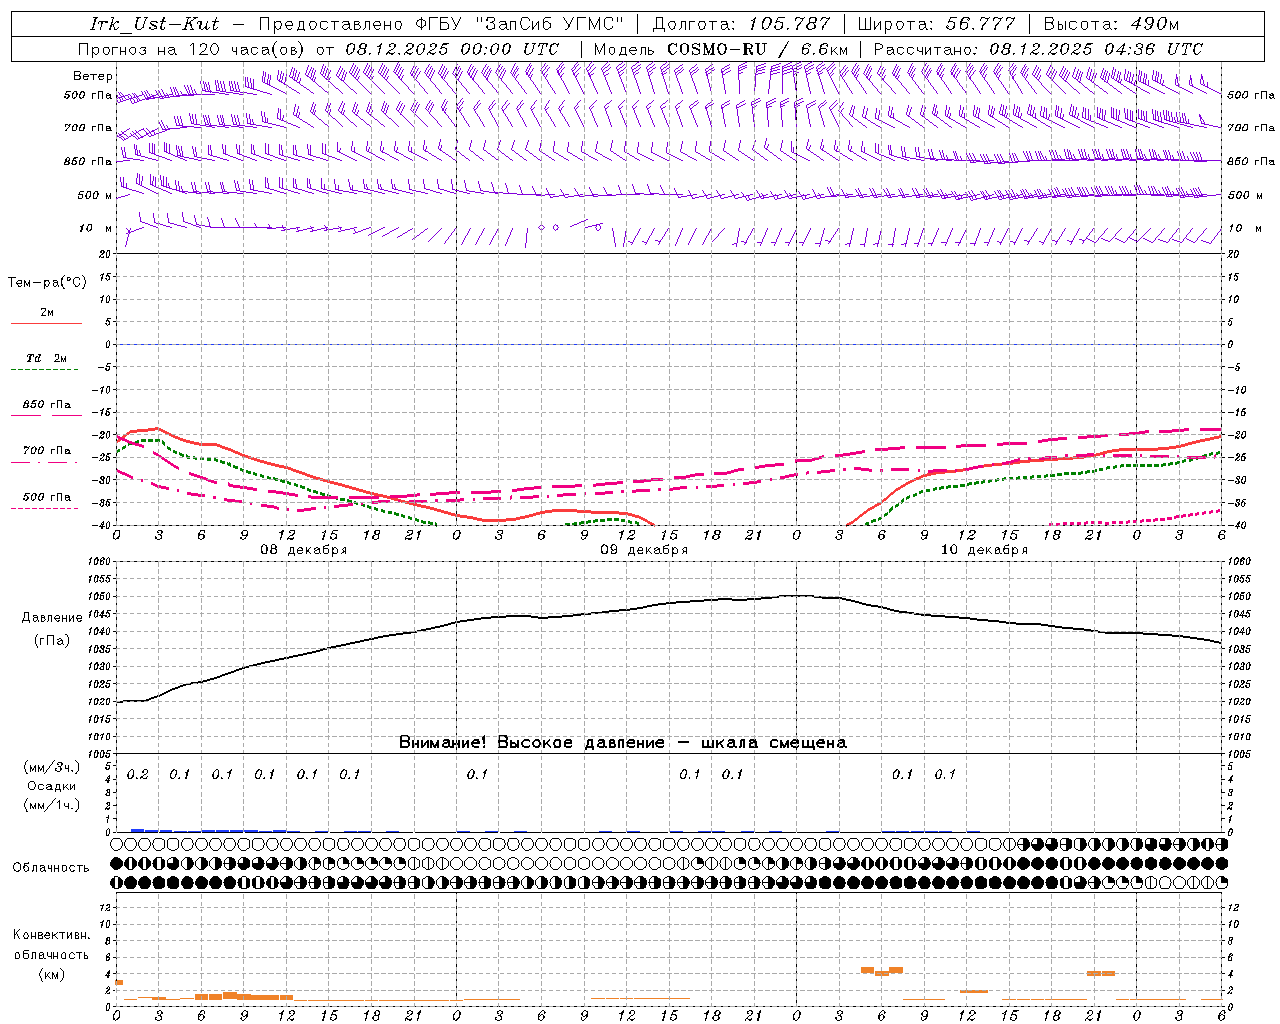Screen dimensions: 1280x1024
Task: Click the "Модель COSMO-RU / 6.6км" label
Action: 720,49
